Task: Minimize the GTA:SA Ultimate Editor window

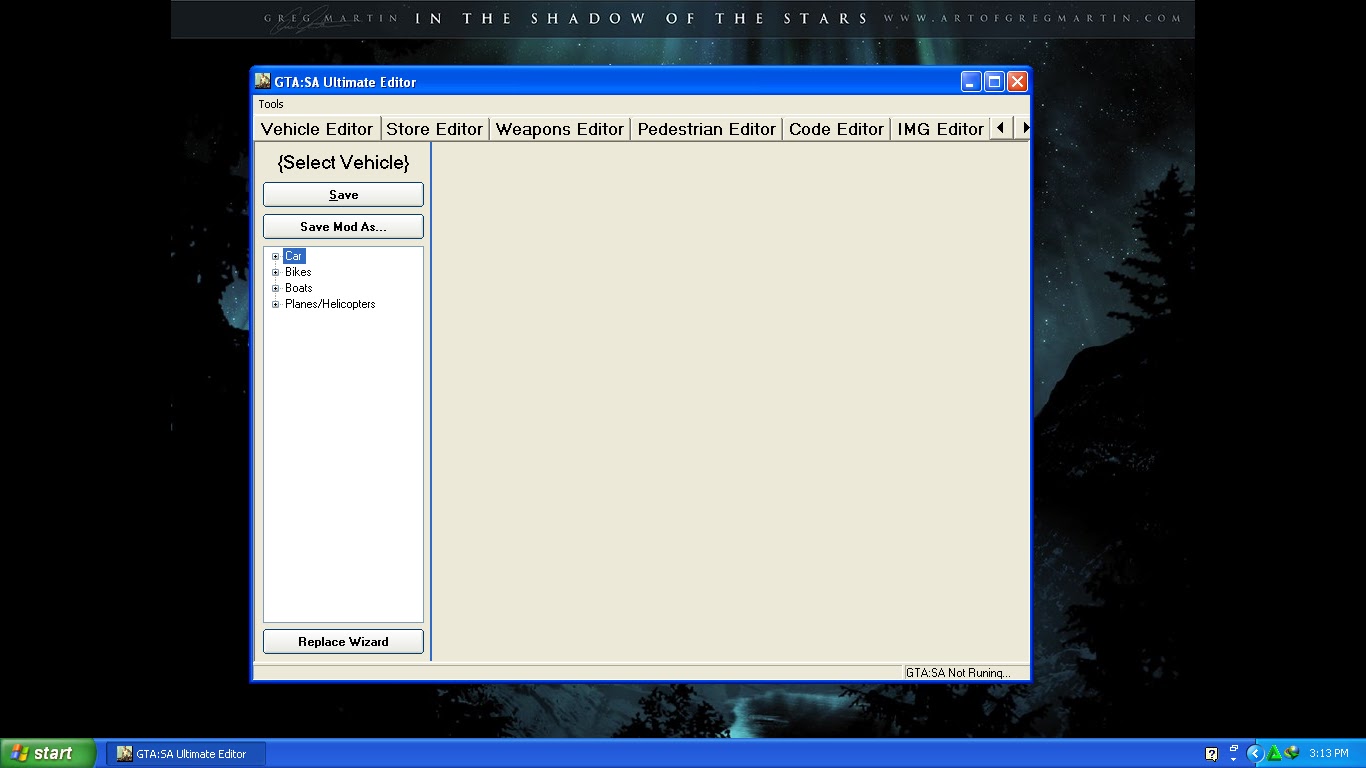Action: pyautogui.click(x=971, y=82)
